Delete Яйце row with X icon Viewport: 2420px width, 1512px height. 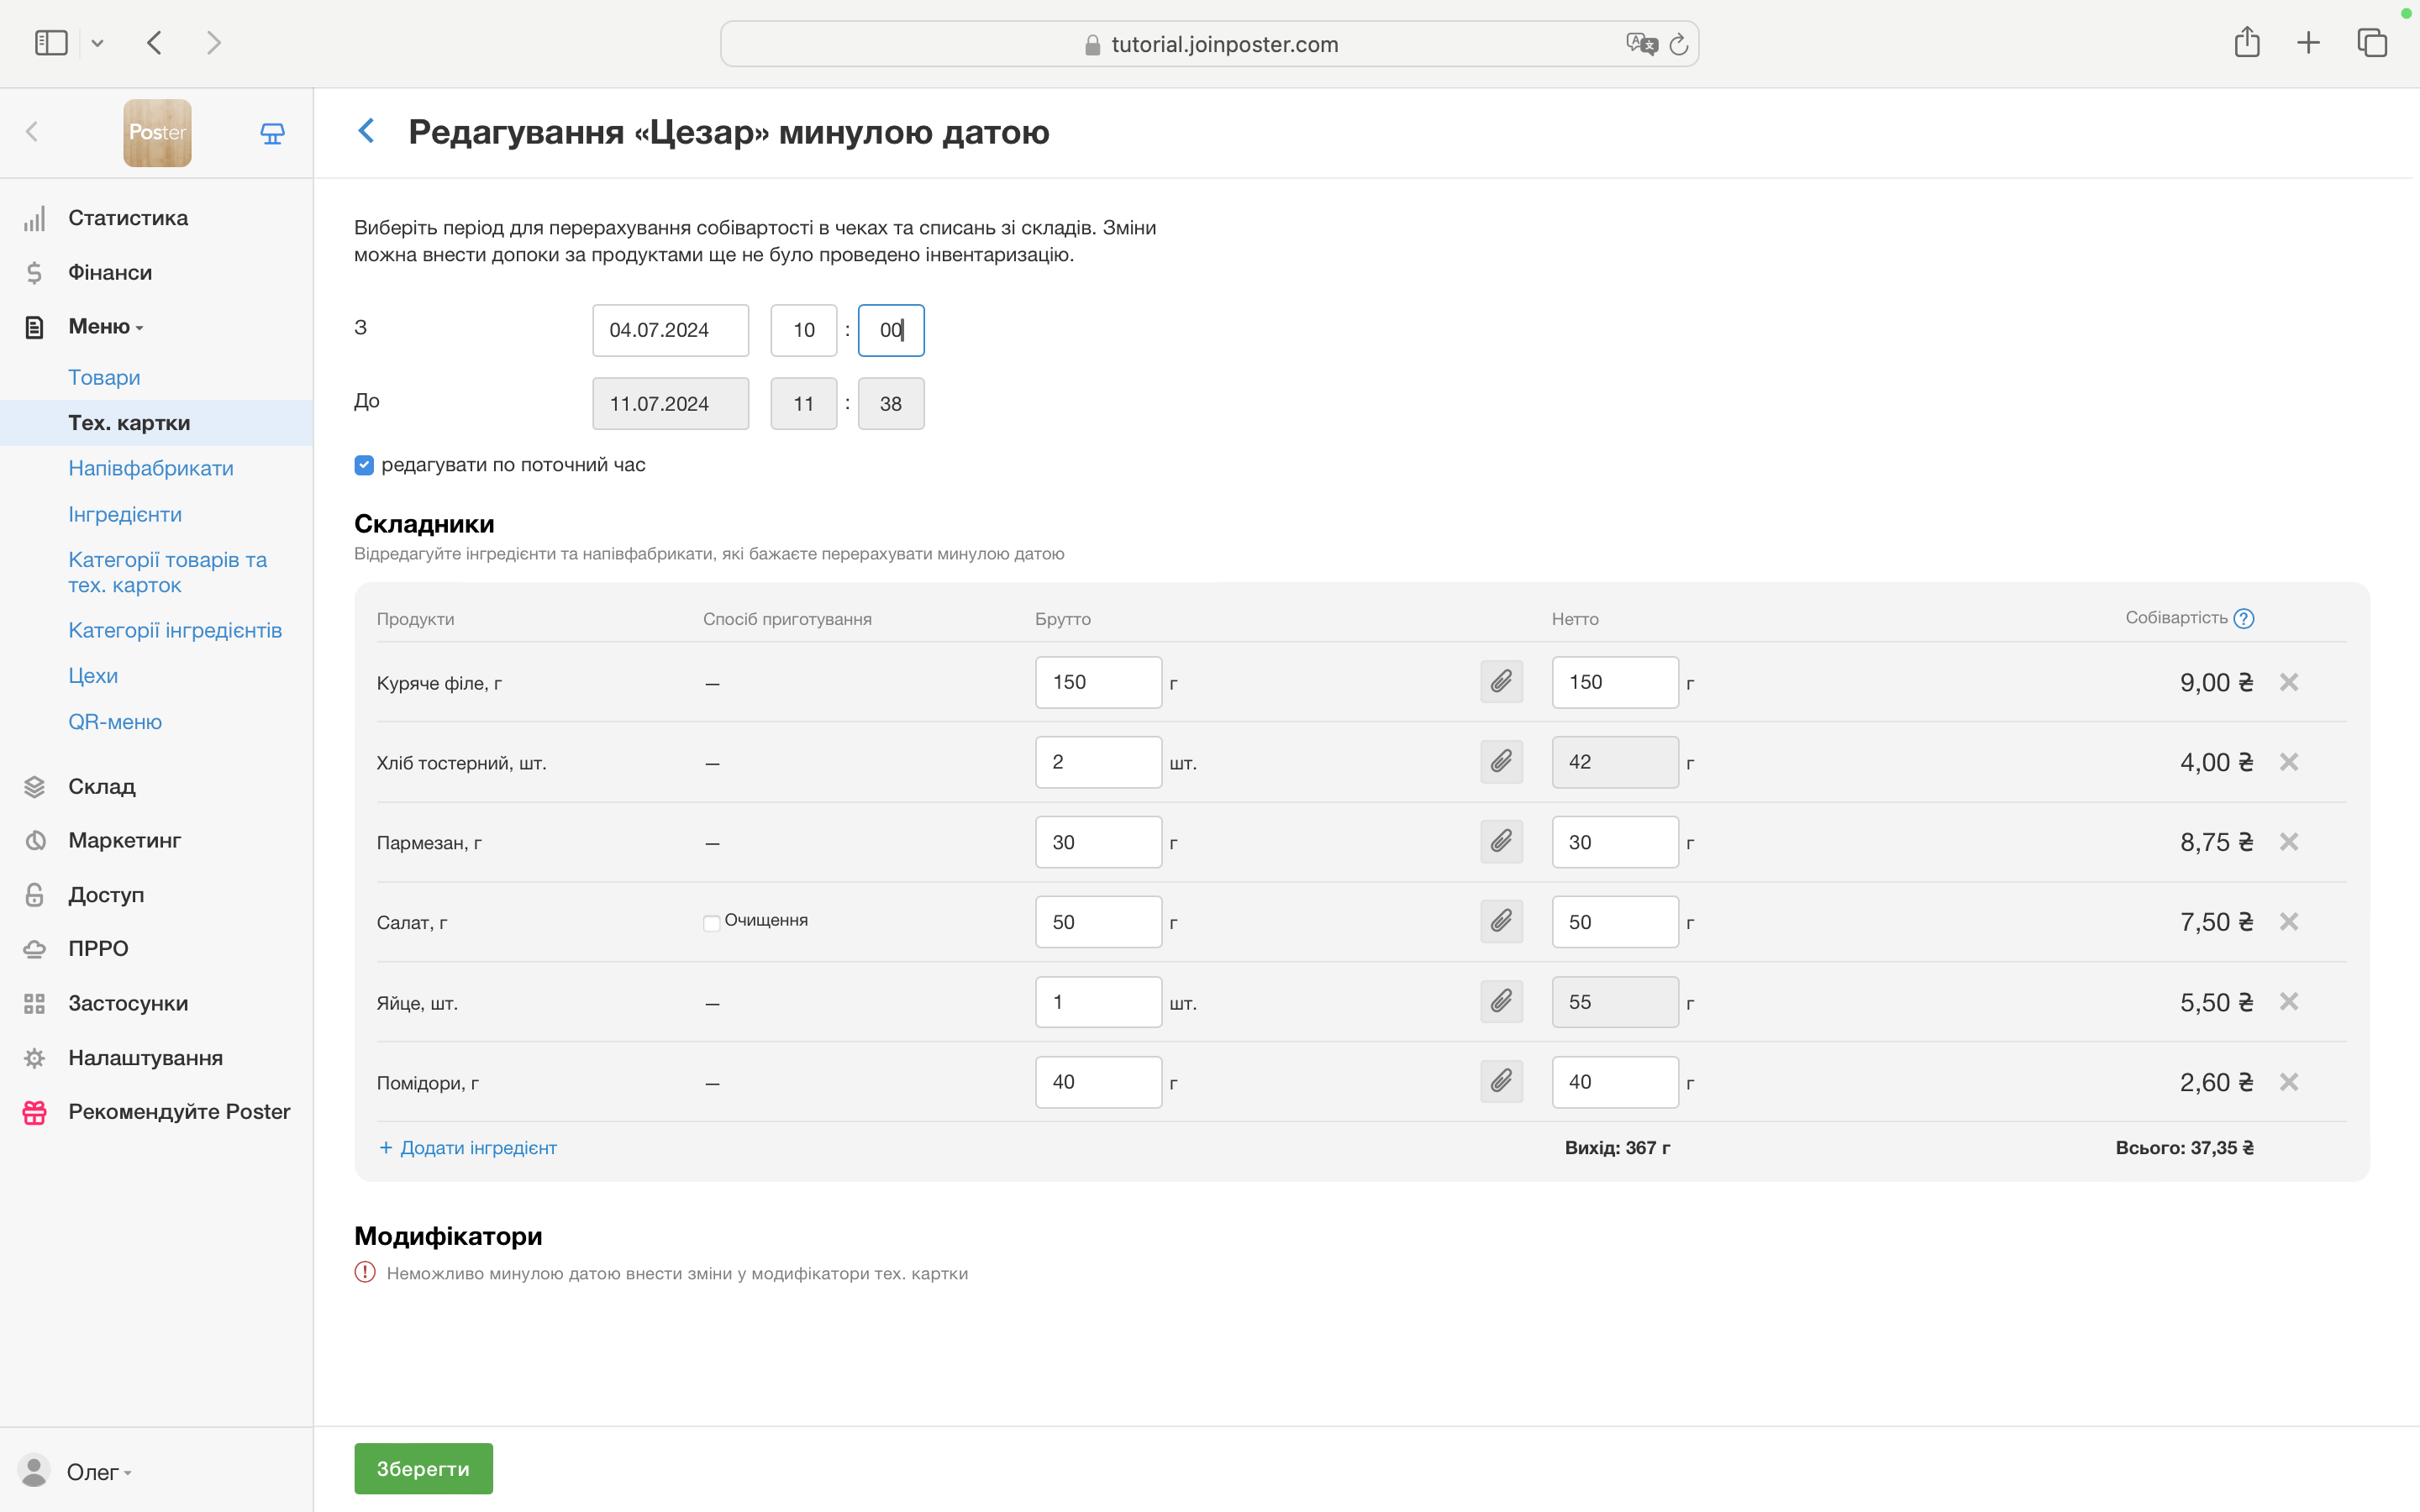(2288, 1002)
